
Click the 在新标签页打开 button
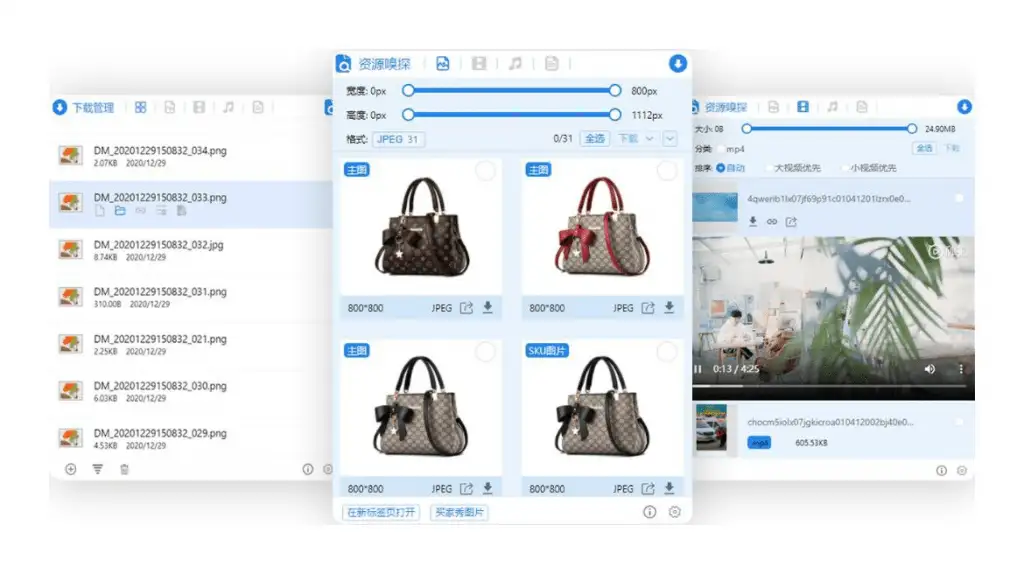[380, 512]
